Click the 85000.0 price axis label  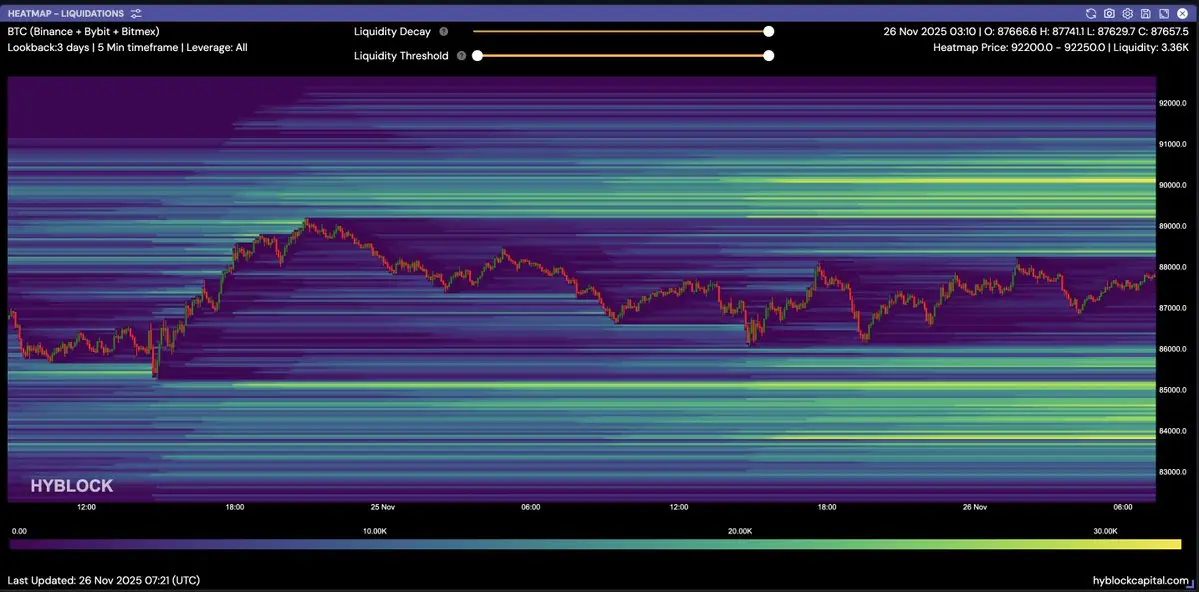click(x=1172, y=390)
